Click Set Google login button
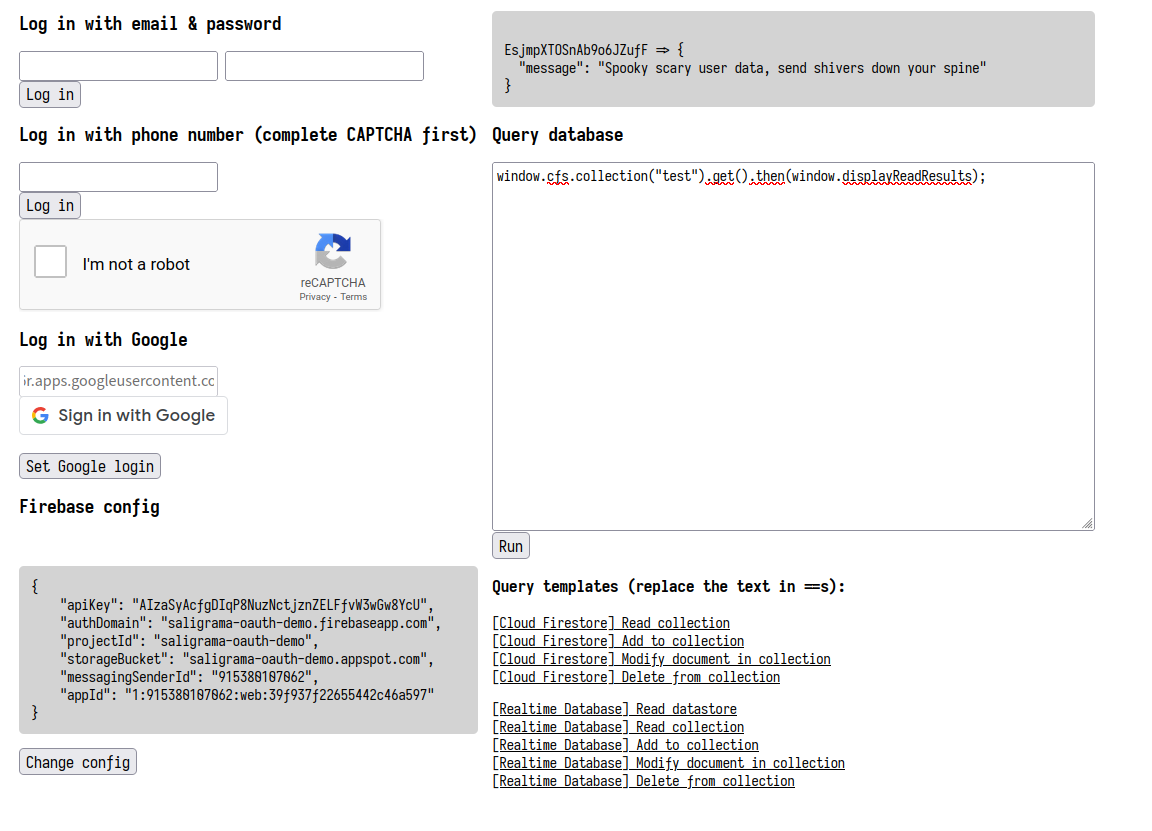1152x831 pixels. point(90,467)
